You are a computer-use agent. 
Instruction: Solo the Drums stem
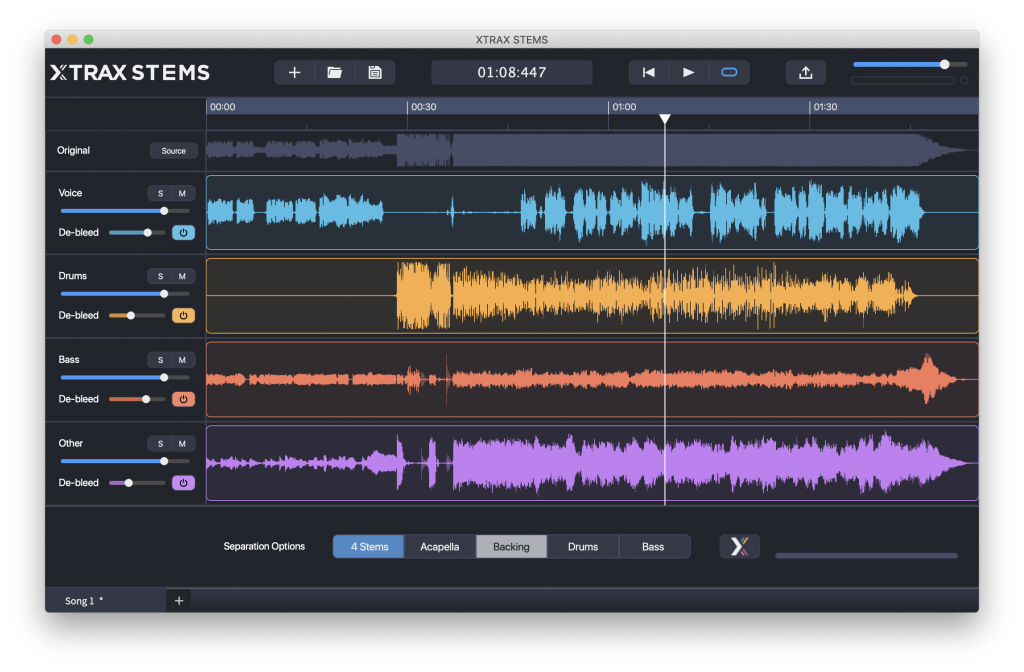tap(160, 276)
